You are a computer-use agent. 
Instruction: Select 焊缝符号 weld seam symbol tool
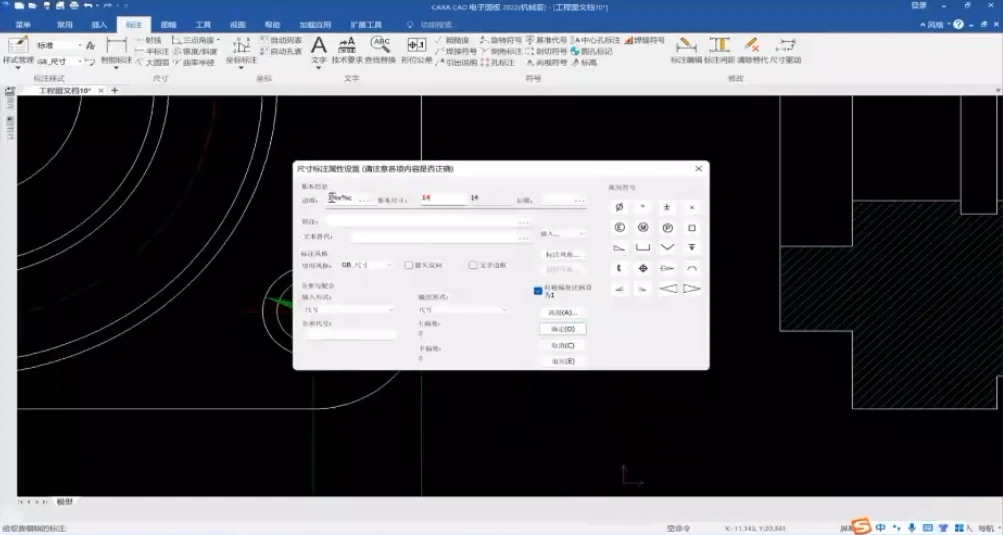pos(645,40)
